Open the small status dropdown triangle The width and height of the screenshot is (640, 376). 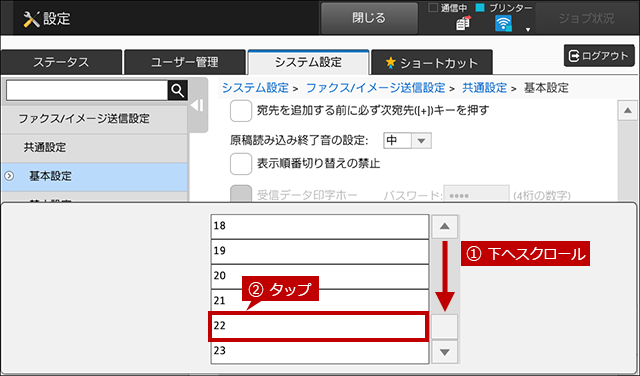pos(528,30)
